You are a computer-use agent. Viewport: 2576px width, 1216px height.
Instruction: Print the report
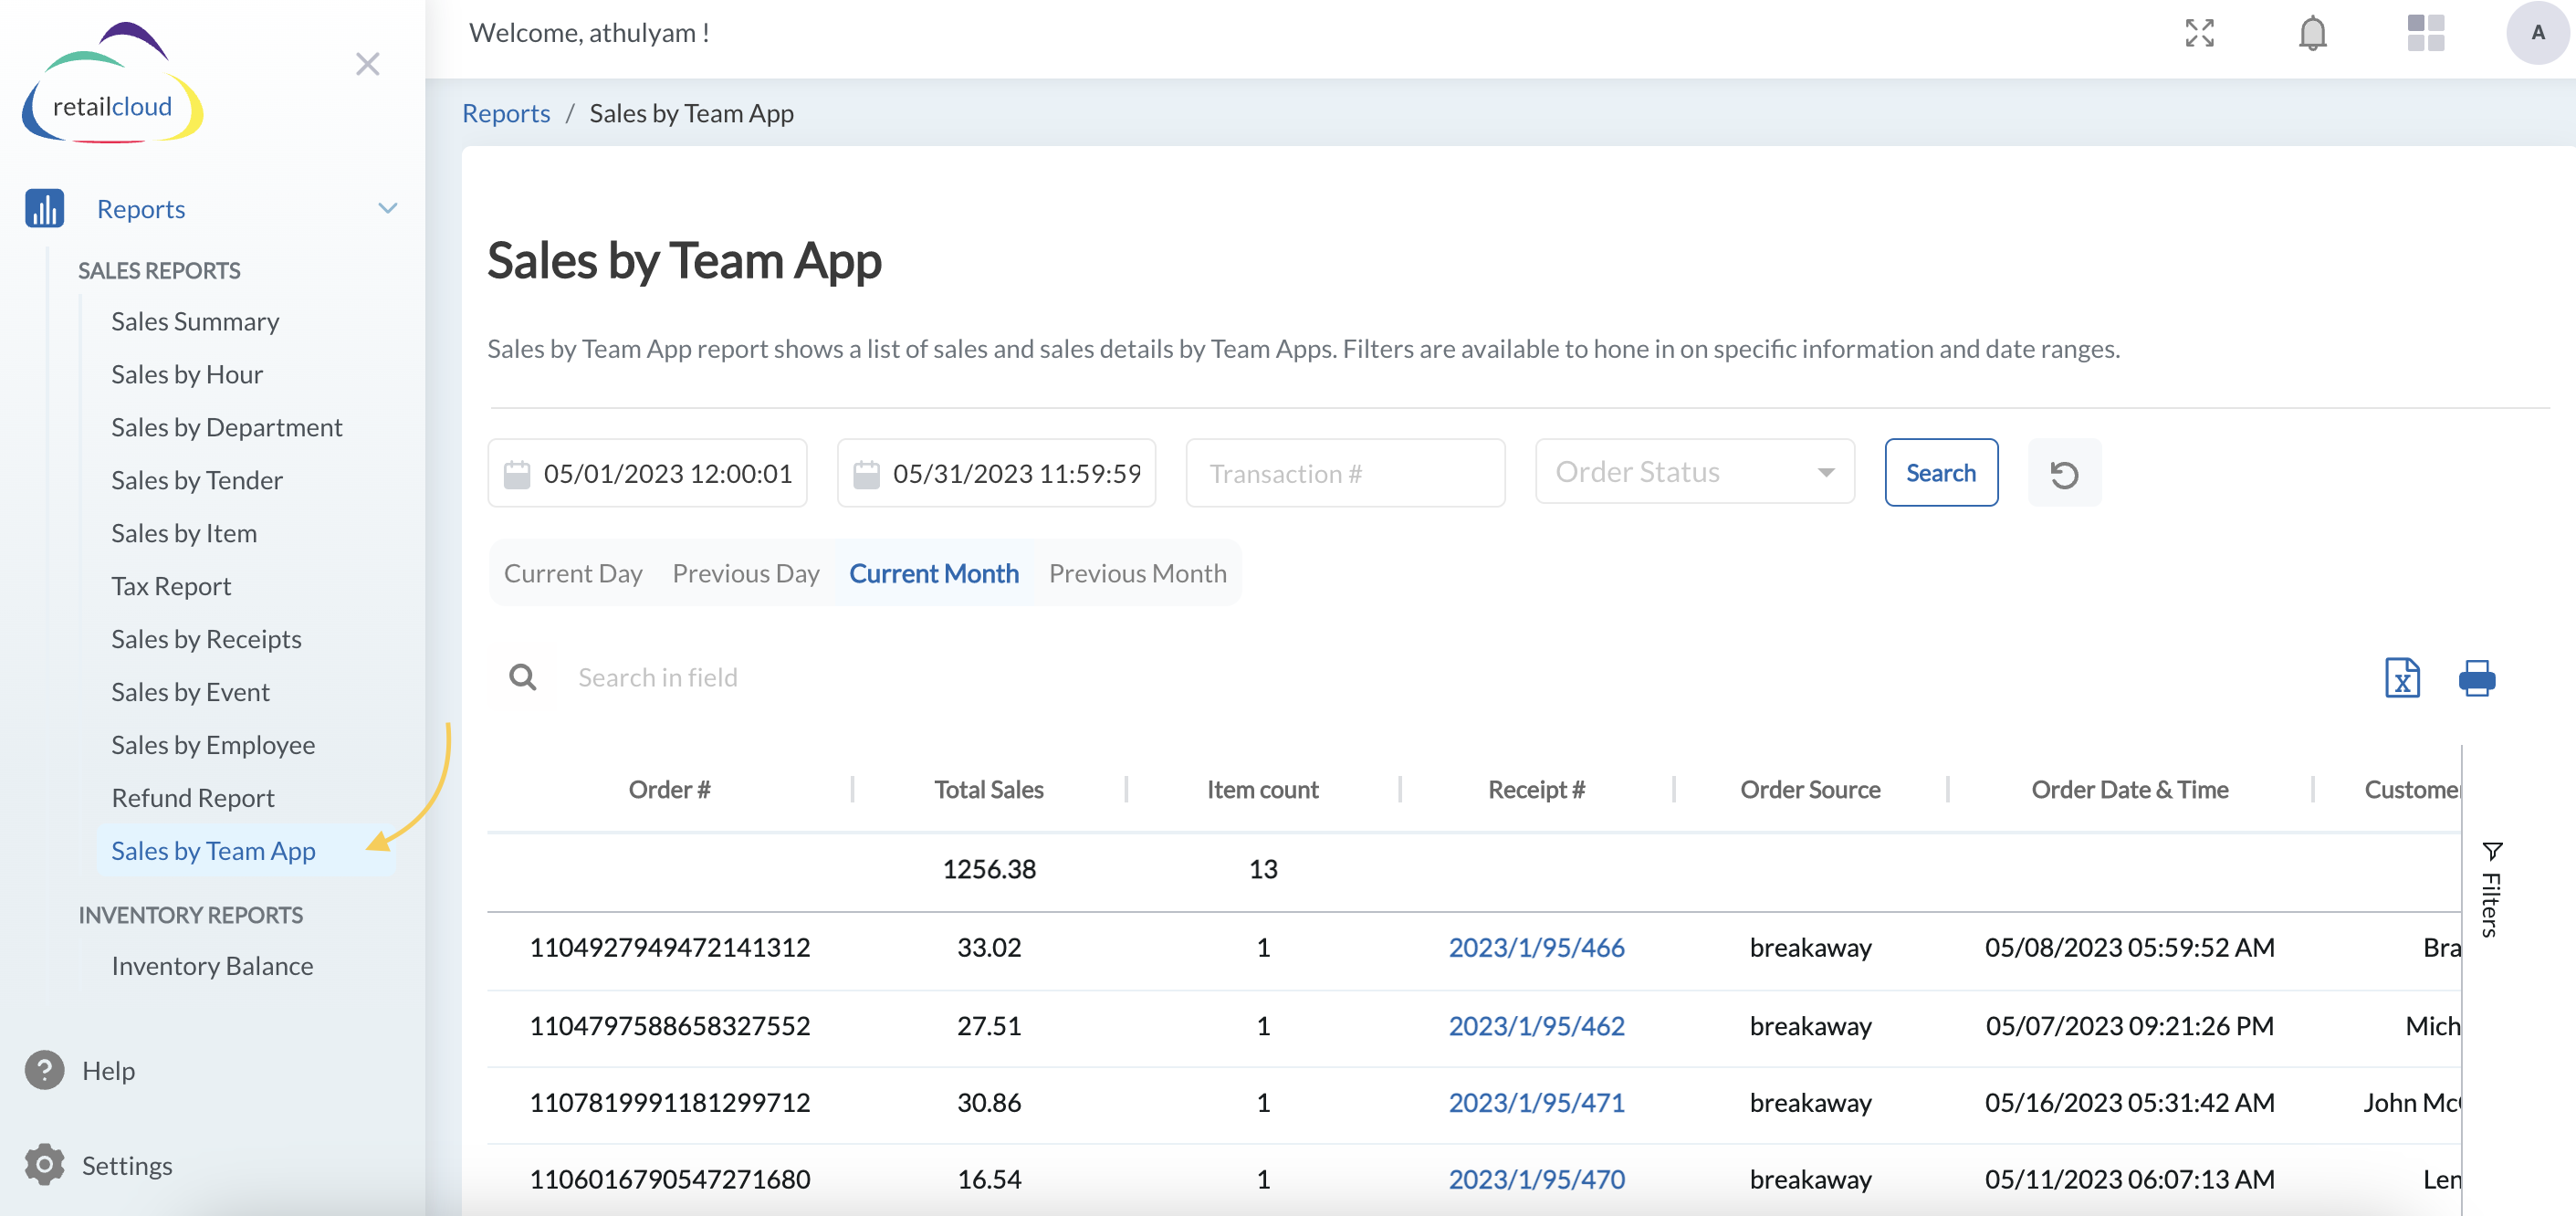click(x=2476, y=677)
